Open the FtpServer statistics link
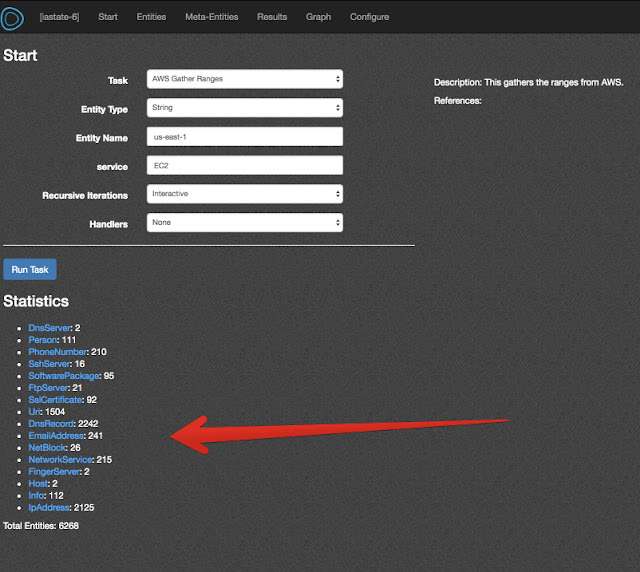Screen dimensions: 640x572 [48, 388]
